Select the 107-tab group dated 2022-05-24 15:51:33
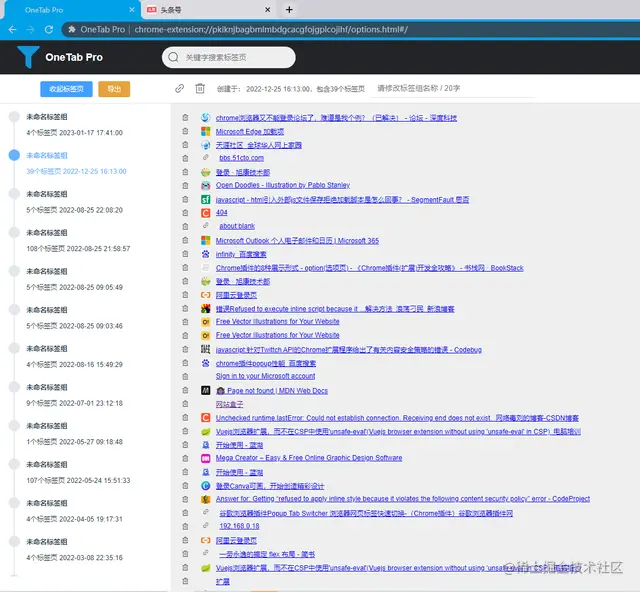The height and width of the screenshot is (592, 640). (78, 472)
